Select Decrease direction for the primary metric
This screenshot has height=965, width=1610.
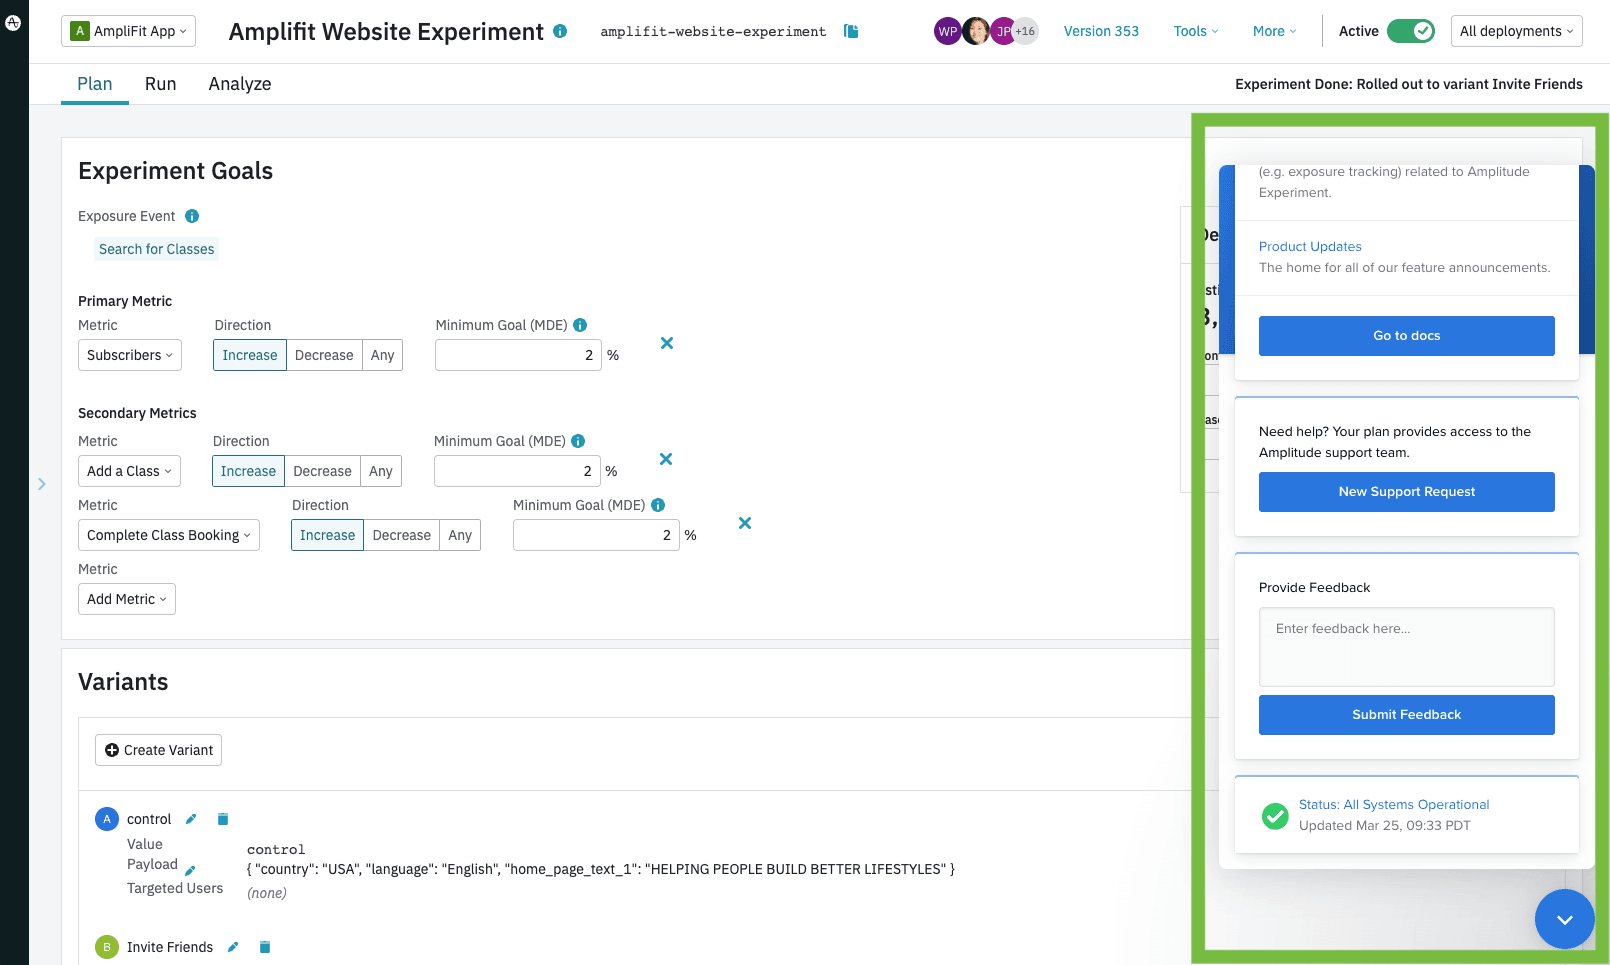click(x=324, y=355)
